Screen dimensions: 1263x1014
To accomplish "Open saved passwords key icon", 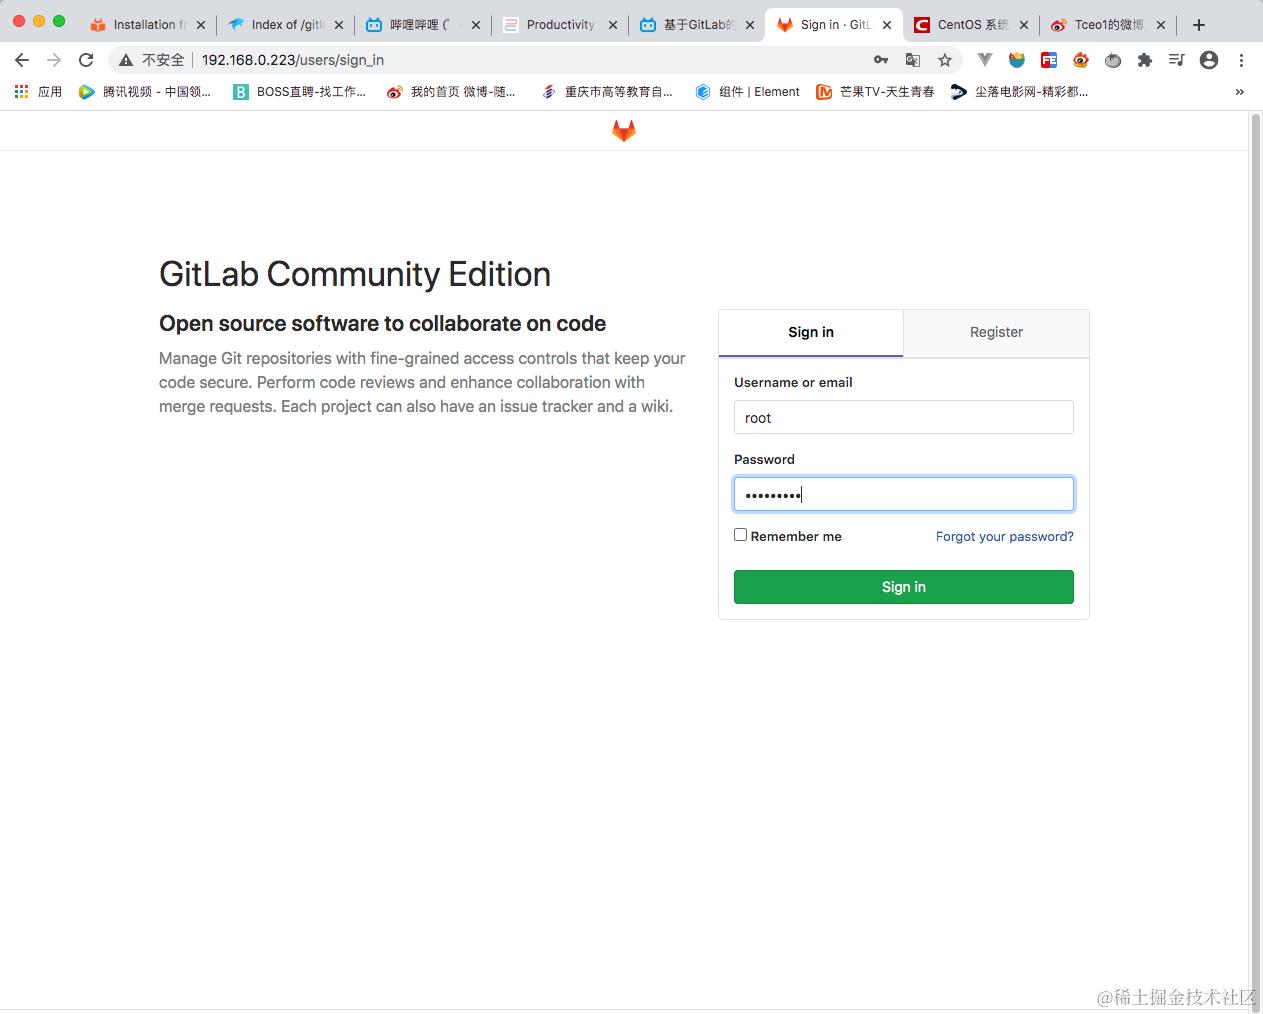I will 881,60.
